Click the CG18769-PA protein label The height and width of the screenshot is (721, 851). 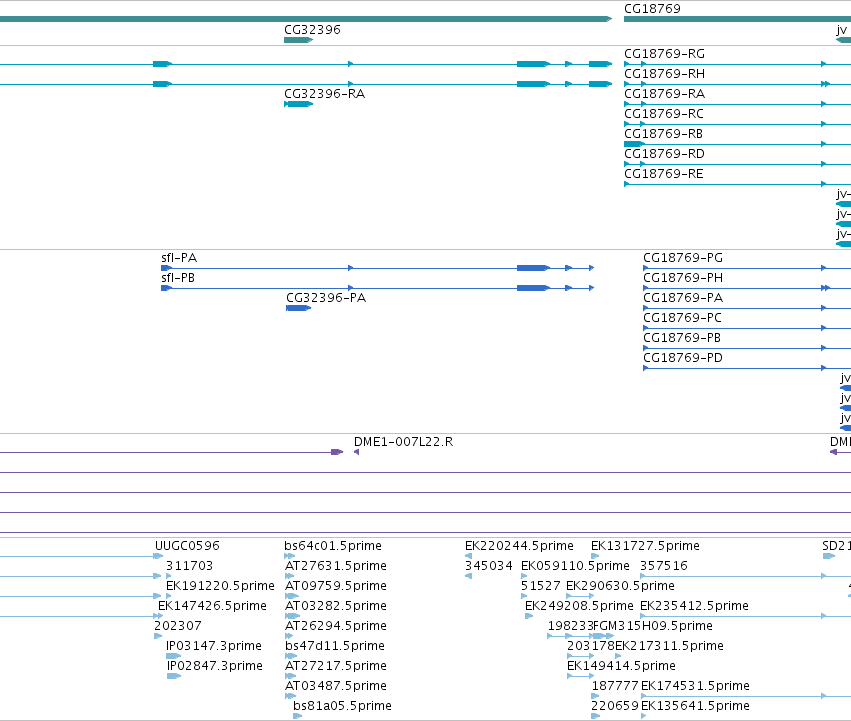click(683, 298)
